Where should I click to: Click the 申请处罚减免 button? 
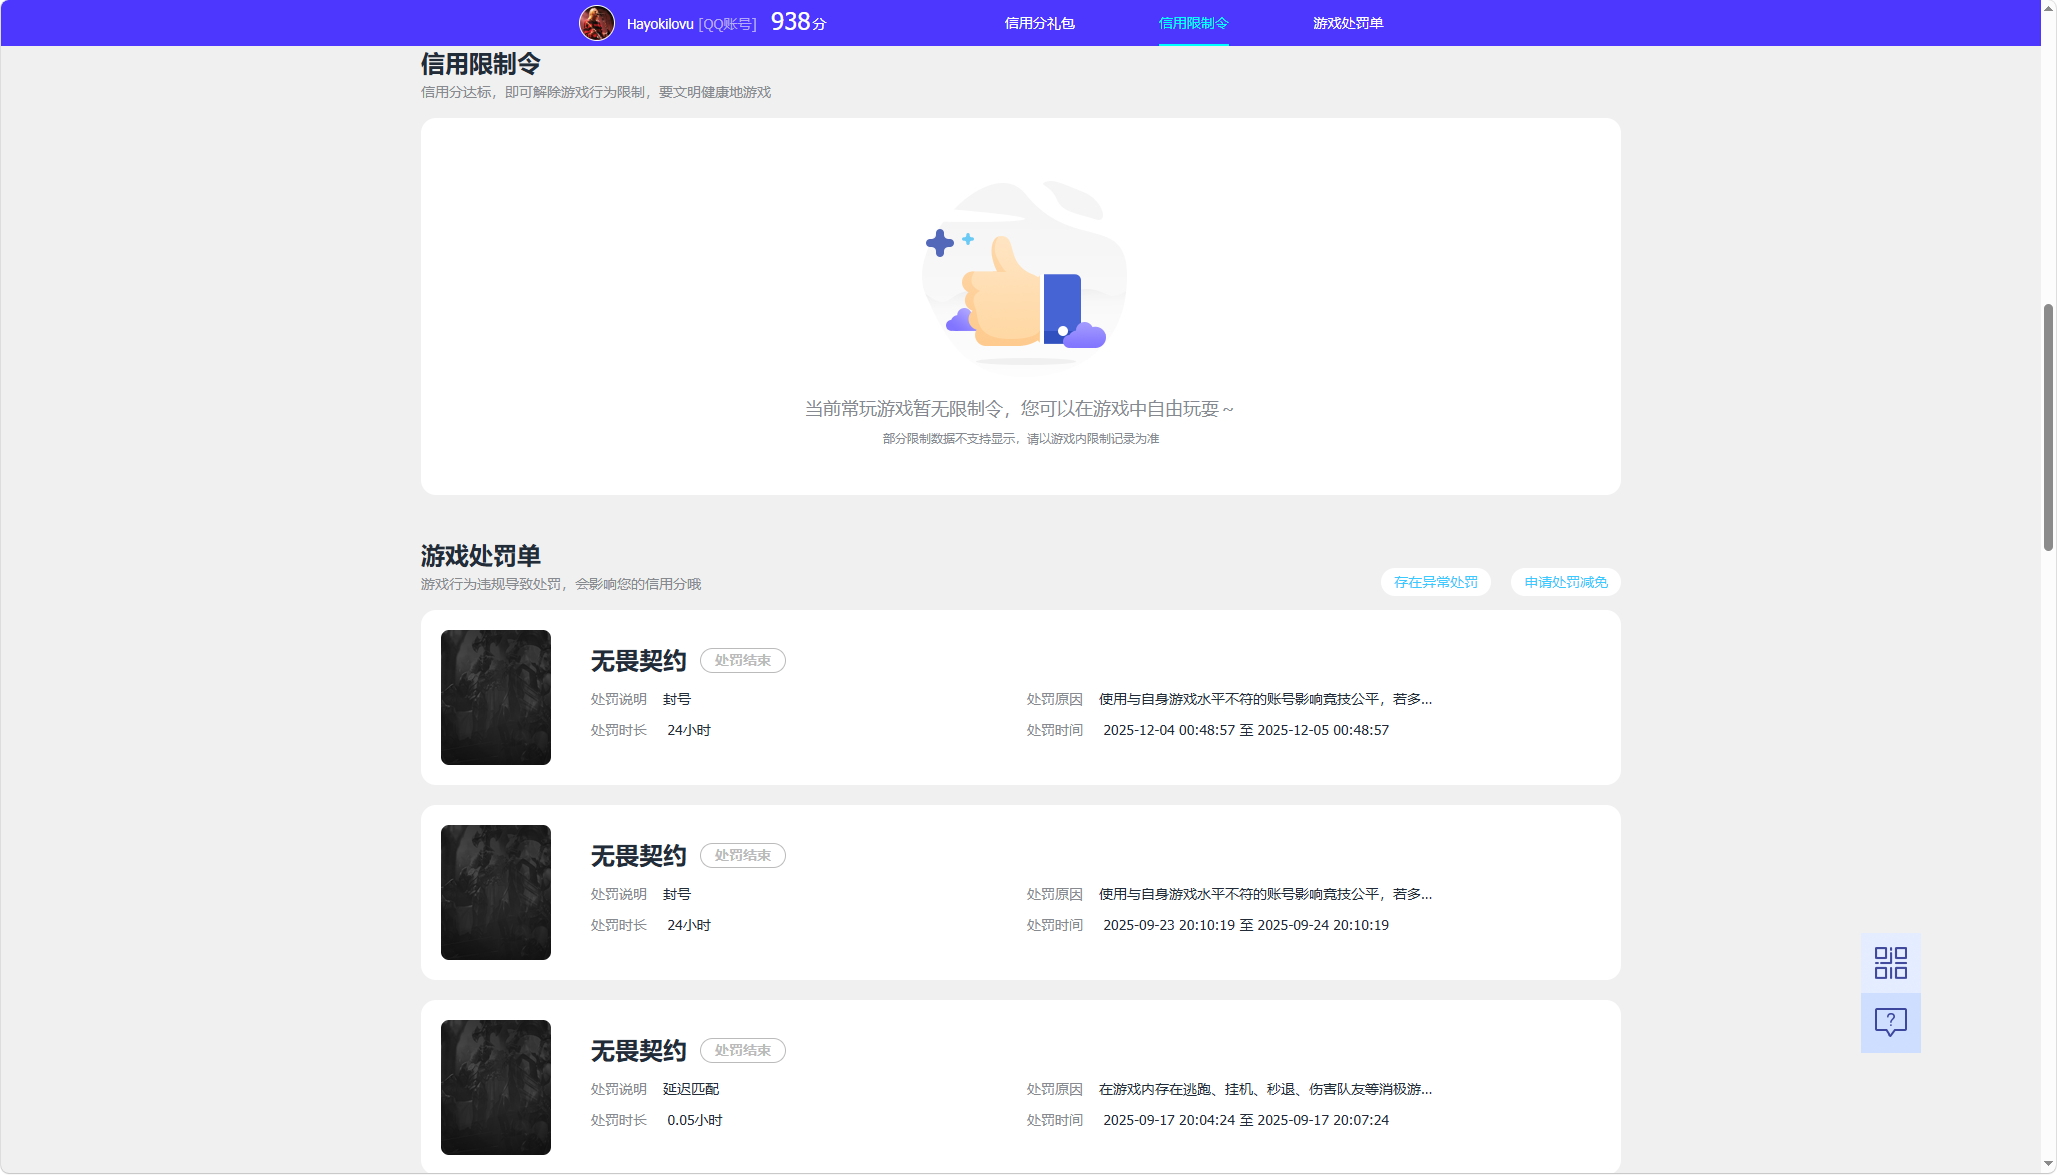click(x=1565, y=582)
